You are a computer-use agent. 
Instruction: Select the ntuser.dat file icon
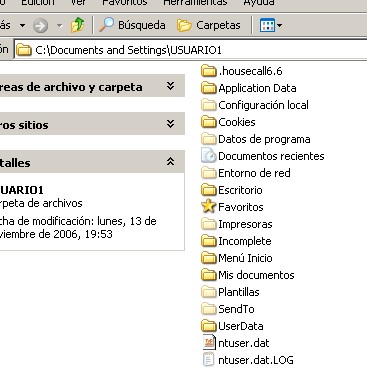[x=209, y=343]
